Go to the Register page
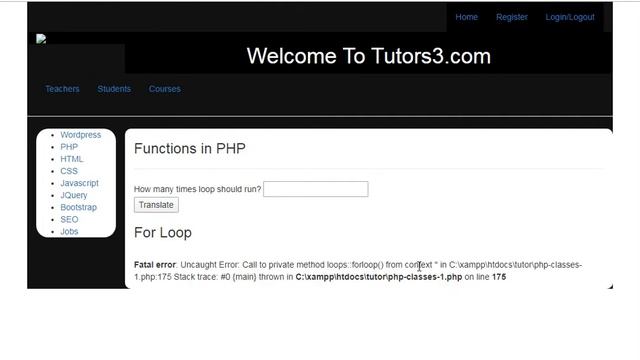Image resolution: width=640 pixels, height=360 pixels. click(512, 17)
